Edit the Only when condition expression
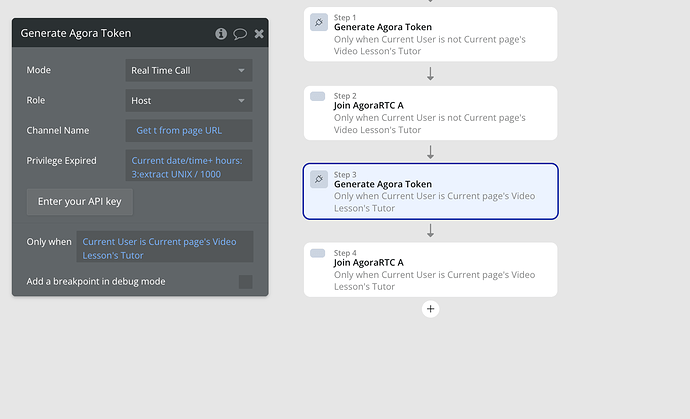The image size is (690, 419). click(165, 246)
